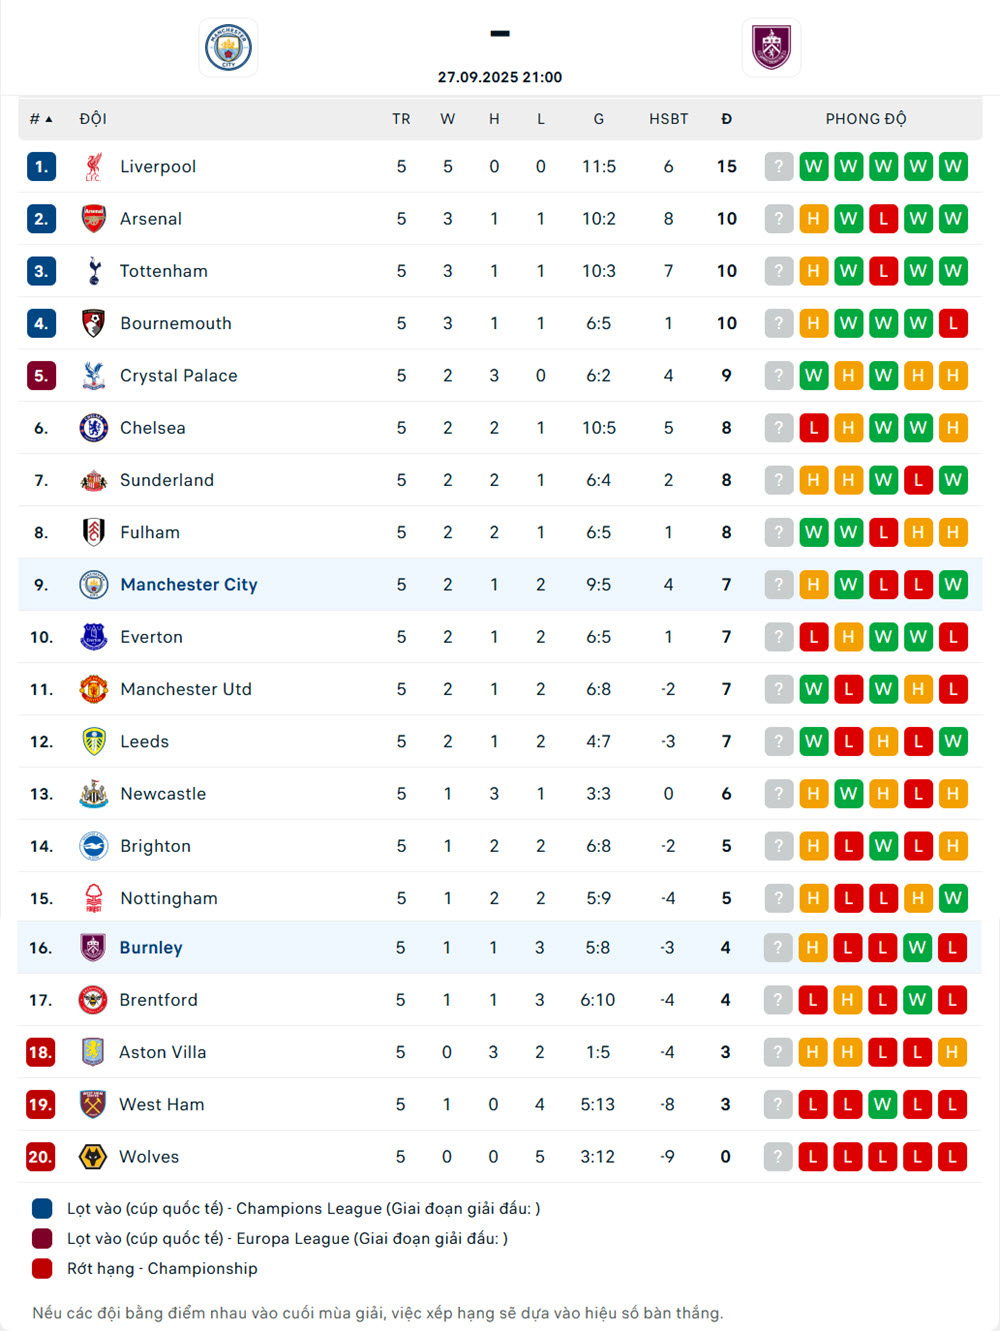Open the Burnley team link
Image resolution: width=1000 pixels, height=1331 pixels.
click(151, 948)
